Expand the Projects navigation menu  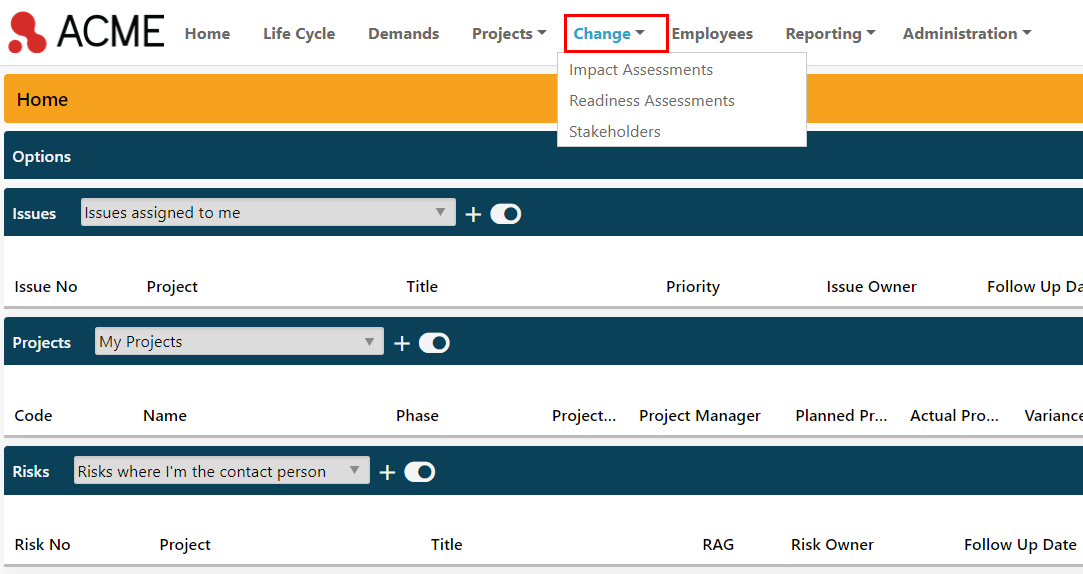click(x=509, y=33)
